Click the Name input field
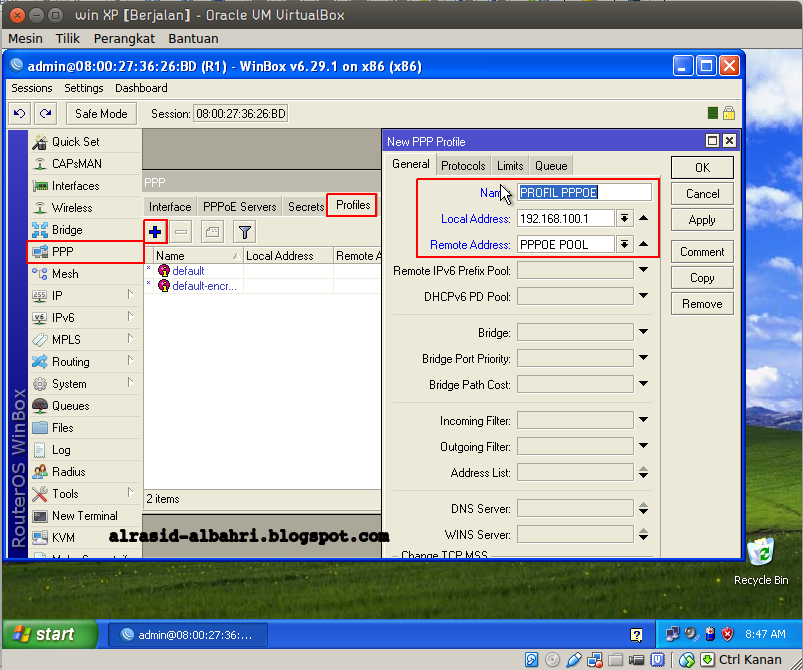 coord(584,193)
